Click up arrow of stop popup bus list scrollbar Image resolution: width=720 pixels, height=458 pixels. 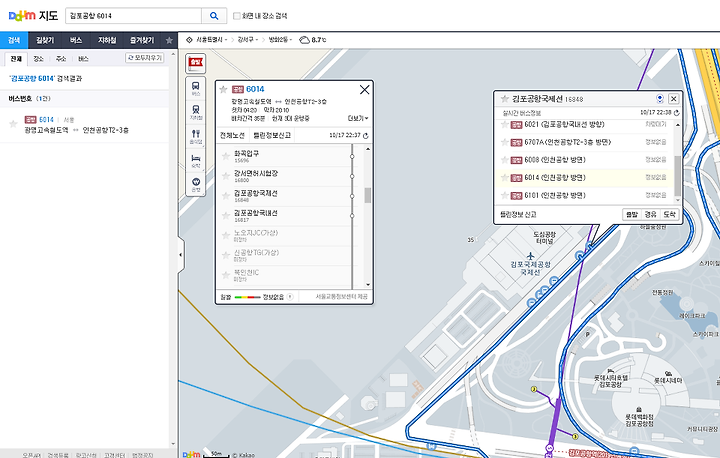677,125
